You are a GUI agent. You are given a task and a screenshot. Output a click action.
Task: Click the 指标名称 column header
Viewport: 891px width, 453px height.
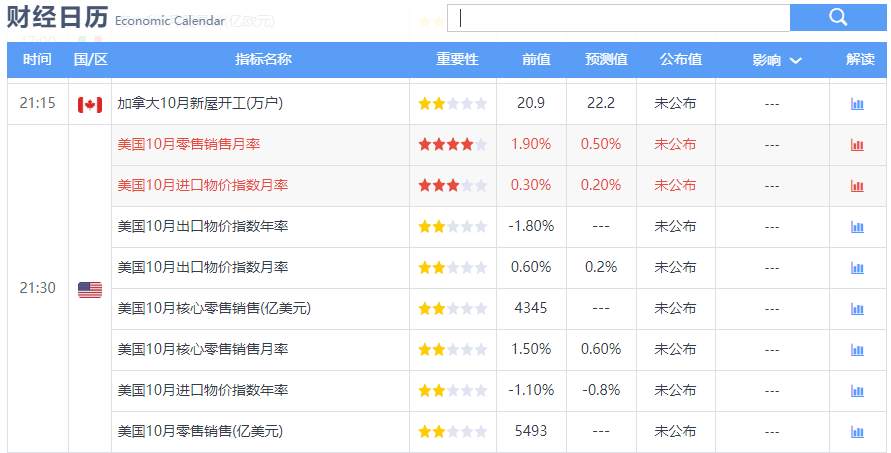[263, 59]
